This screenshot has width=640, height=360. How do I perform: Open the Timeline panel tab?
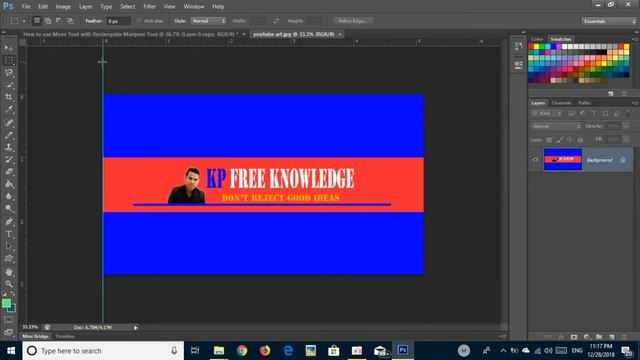pos(65,336)
